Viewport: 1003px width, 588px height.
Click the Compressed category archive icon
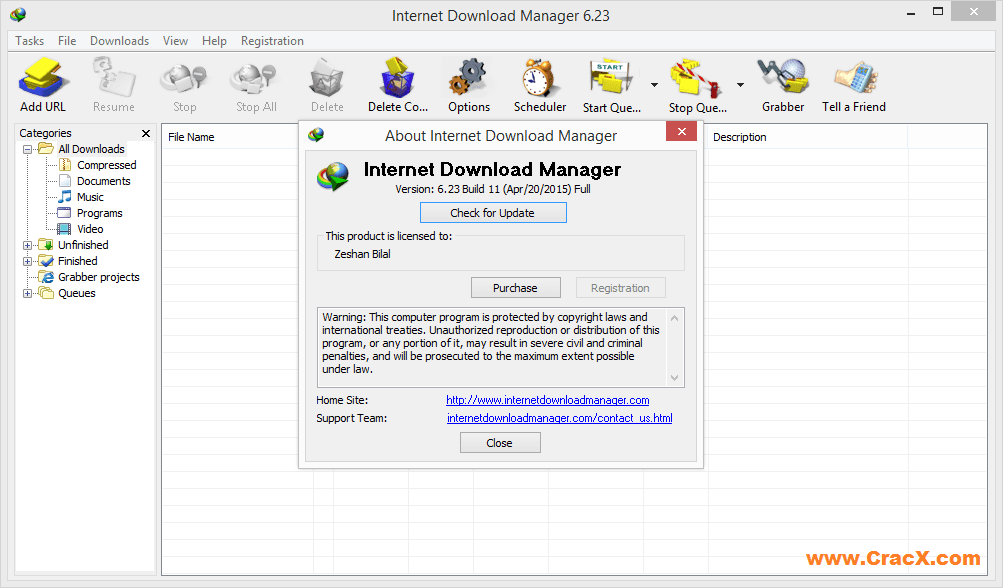coord(65,165)
